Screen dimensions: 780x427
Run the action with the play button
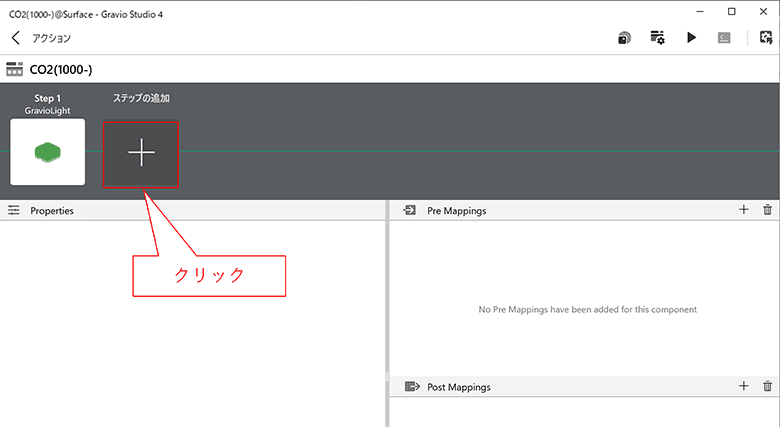(691, 38)
